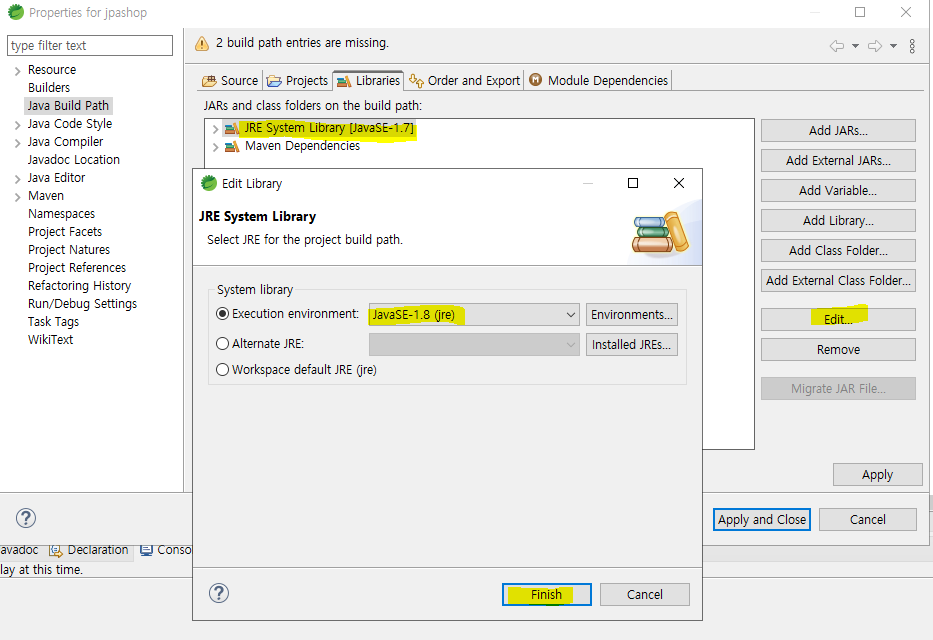Click the Add JARs... button
The width and height of the screenshot is (933, 640).
838,130
